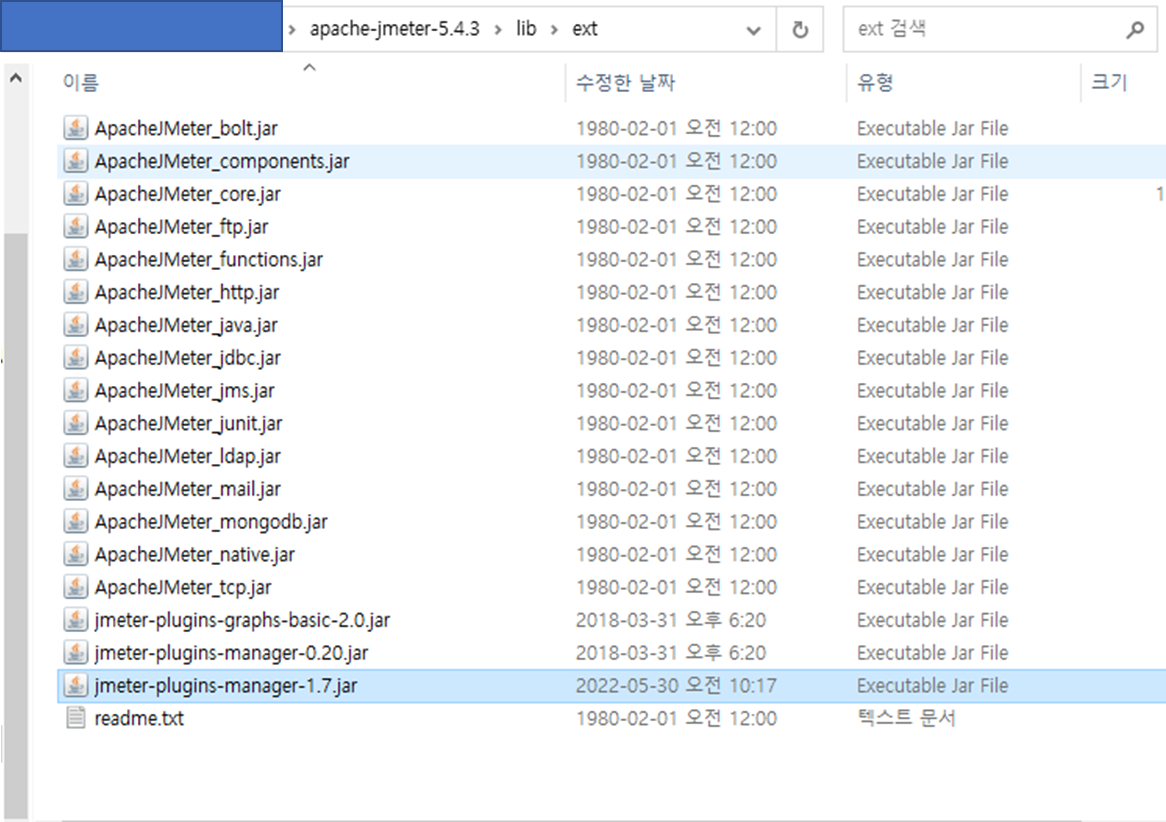The height and width of the screenshot is (822, 1166).
Task: Click the jar icon of ApacheJMeter_jdbc.jar
Action: point(75,357)
